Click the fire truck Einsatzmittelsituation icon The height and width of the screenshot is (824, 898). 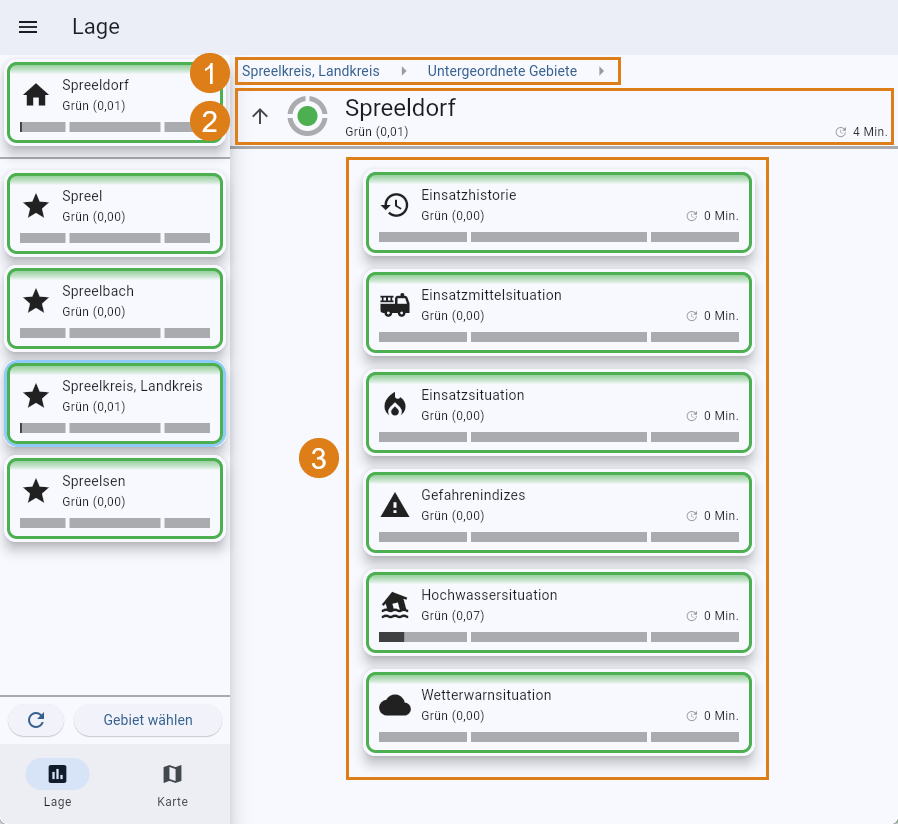(x=395, y=305)
